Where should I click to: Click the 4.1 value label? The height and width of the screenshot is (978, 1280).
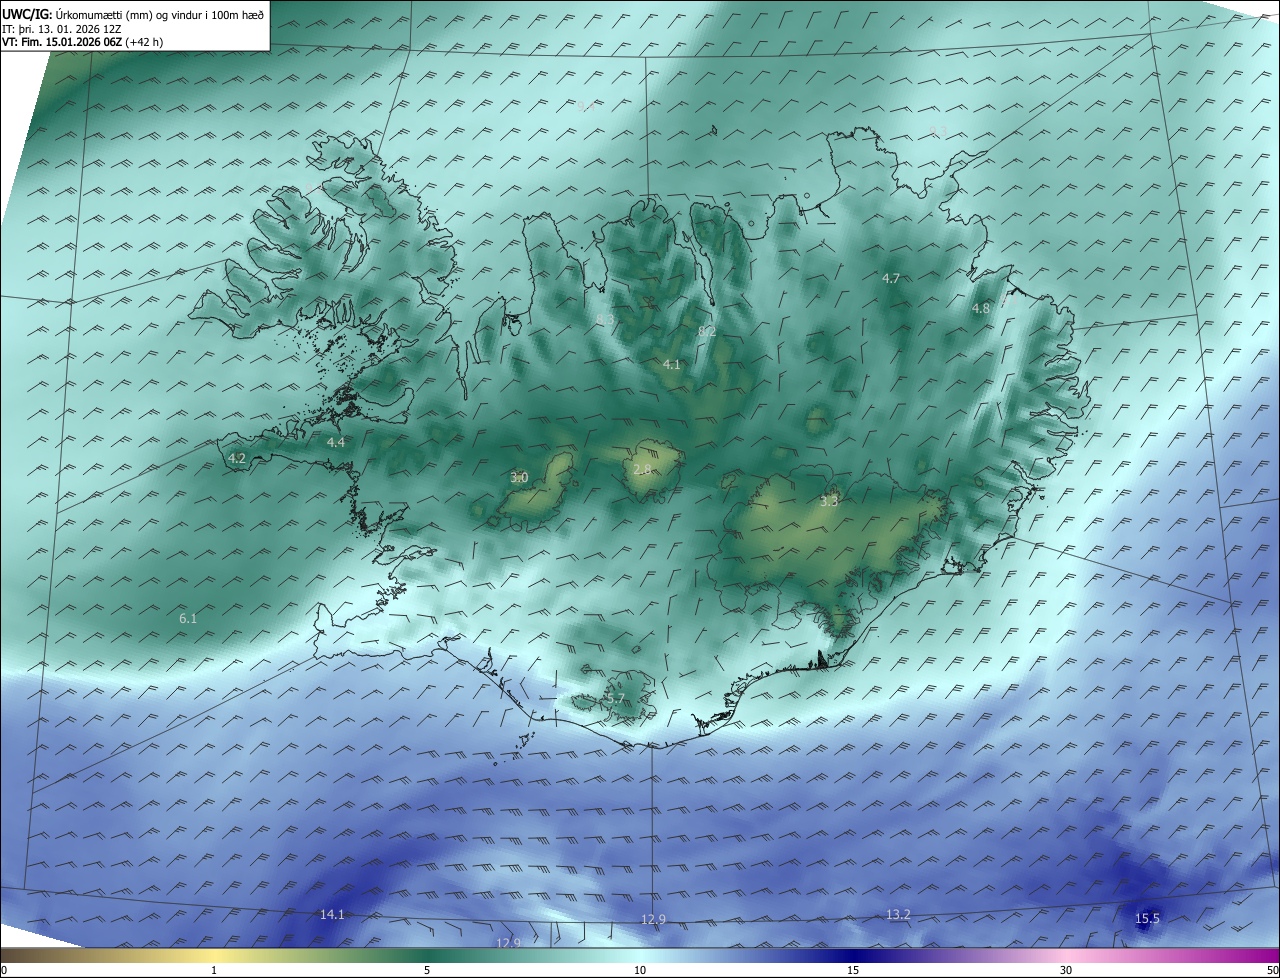coord(671,364)
